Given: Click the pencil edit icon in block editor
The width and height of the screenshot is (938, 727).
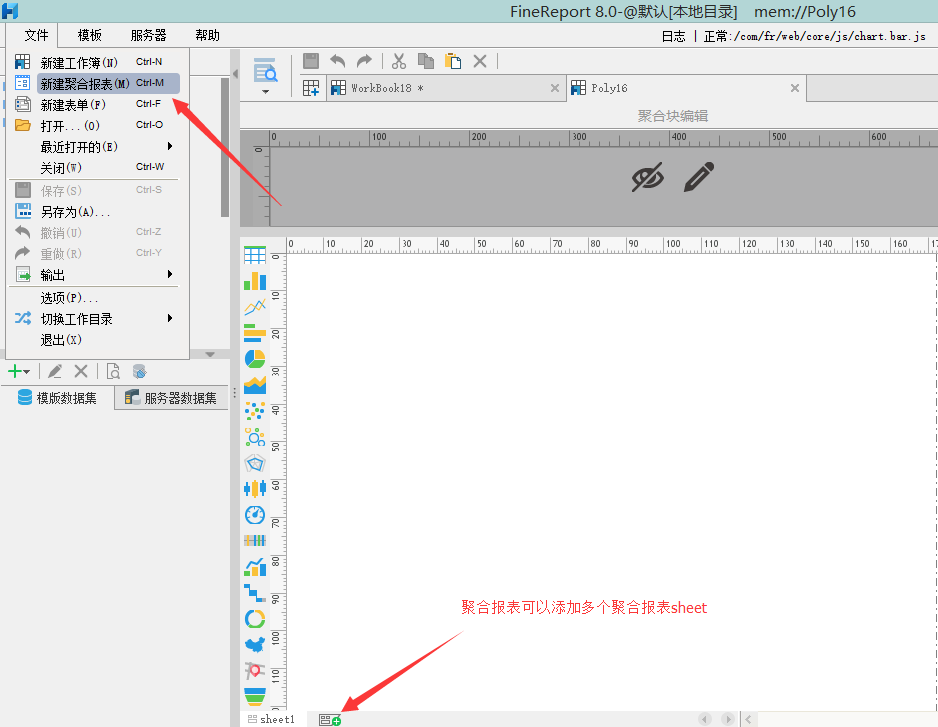Looking at the screenshot, I should (699, 177).
